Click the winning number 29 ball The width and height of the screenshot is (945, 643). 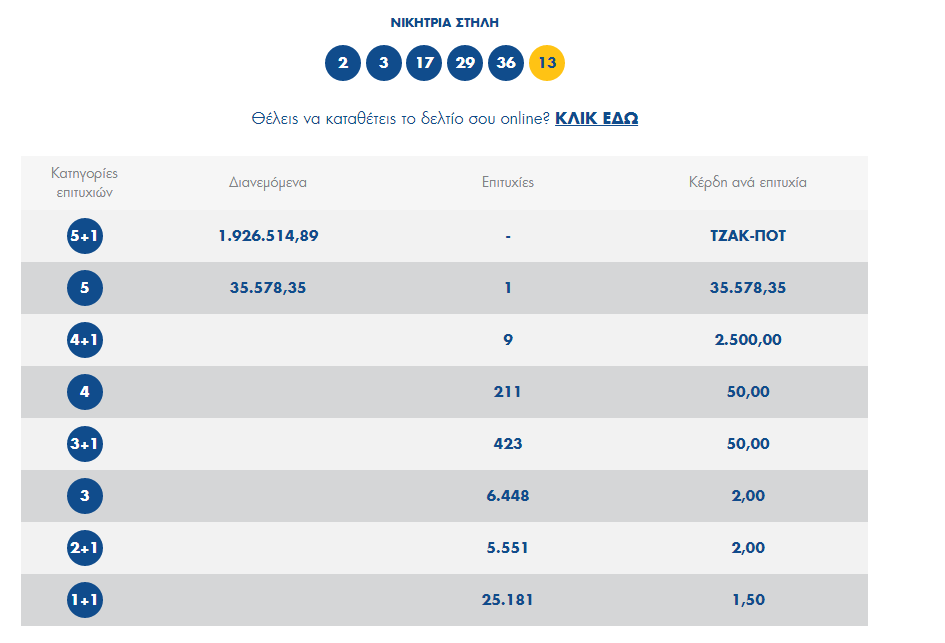tap(465, 63)
